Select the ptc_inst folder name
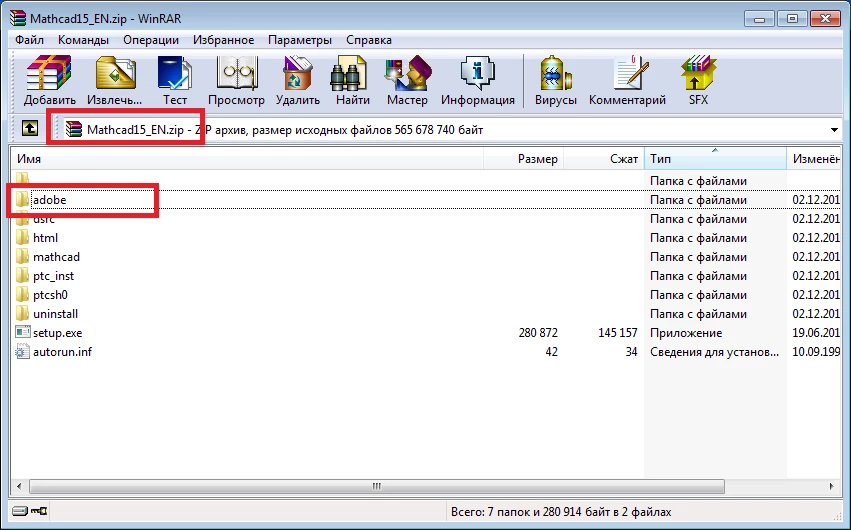Viewport: 851px width, 530px height. [x=53, y=276]
